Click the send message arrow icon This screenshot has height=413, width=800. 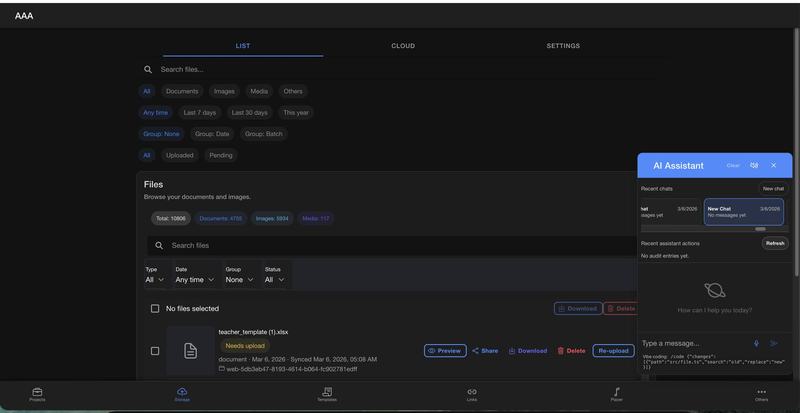click(774, 343)
